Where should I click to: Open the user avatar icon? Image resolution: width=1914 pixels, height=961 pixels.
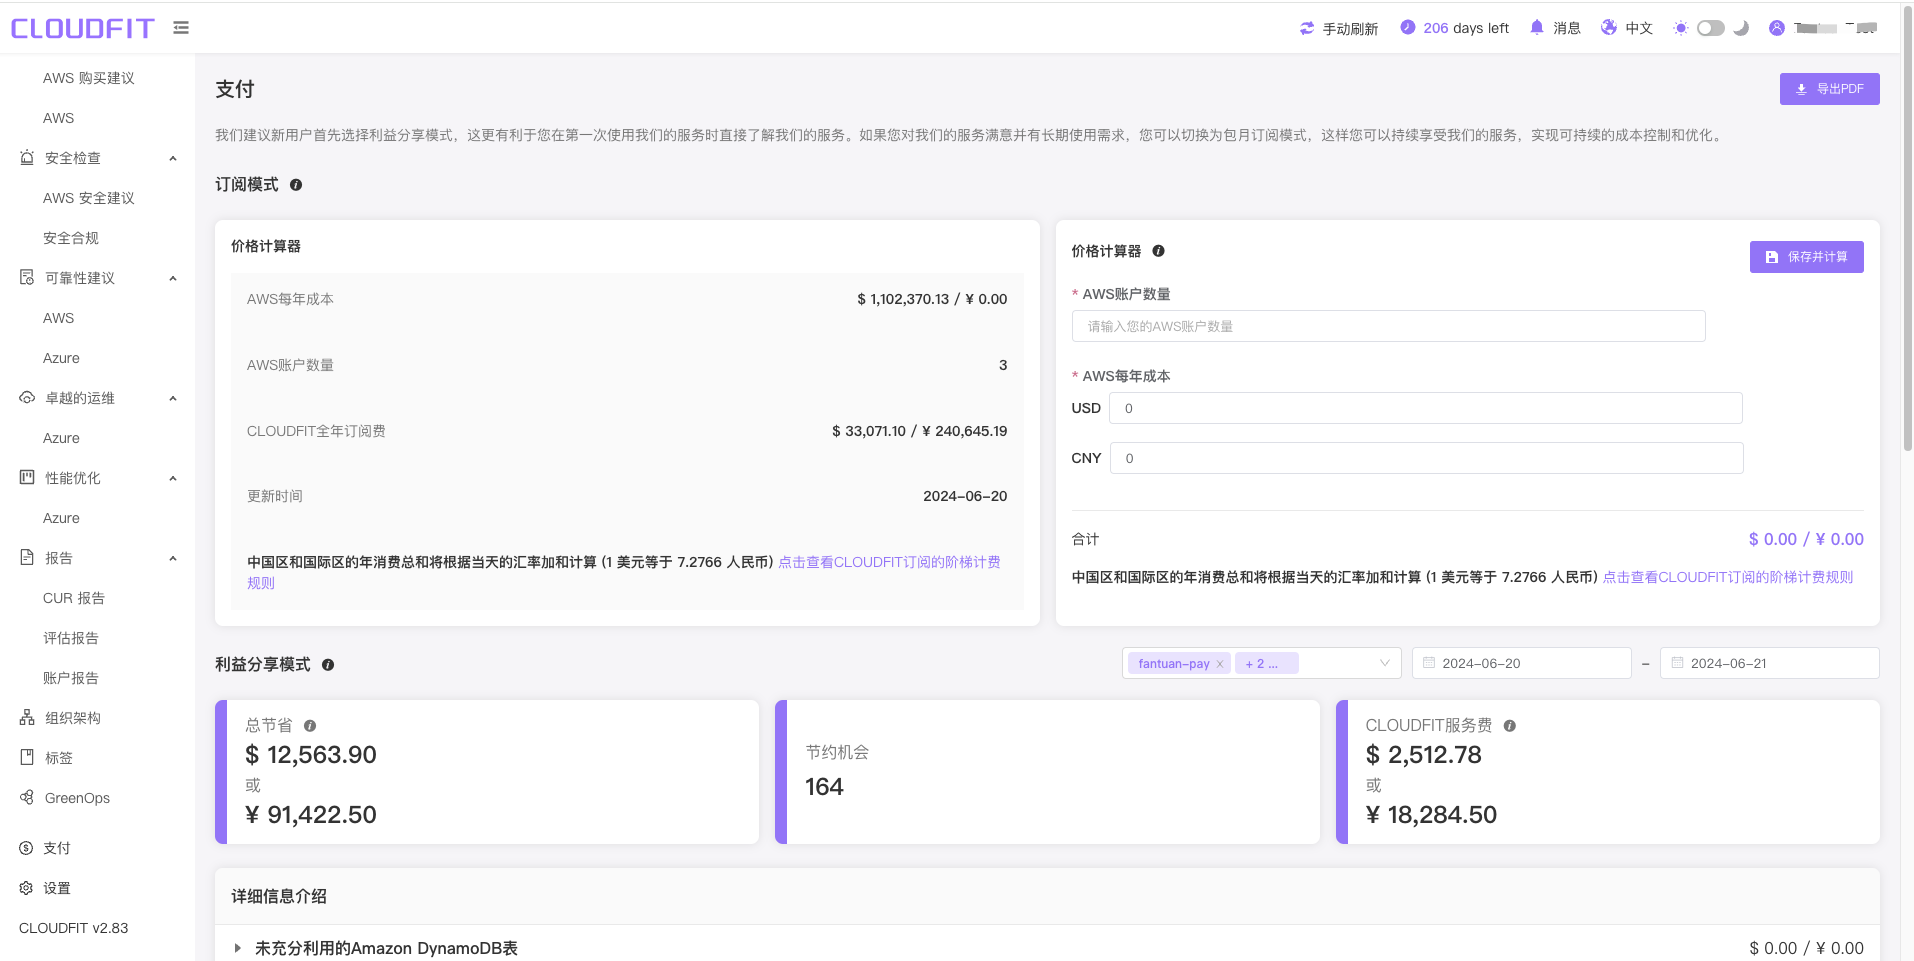point(1777,28)
